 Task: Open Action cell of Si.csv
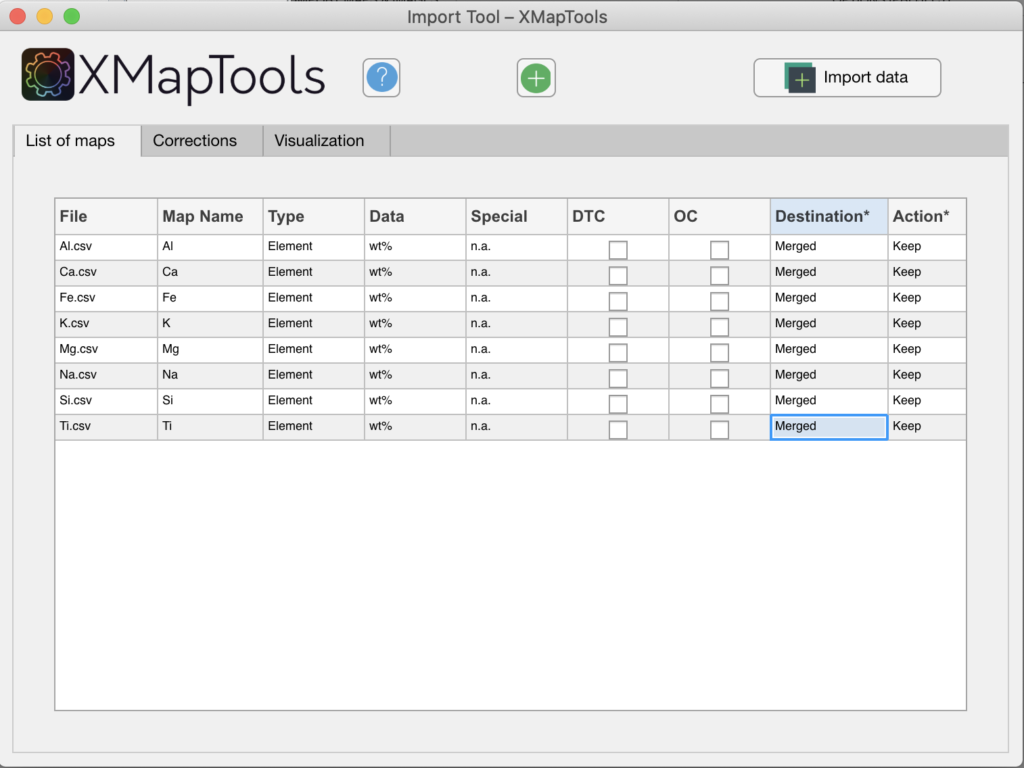927,401
